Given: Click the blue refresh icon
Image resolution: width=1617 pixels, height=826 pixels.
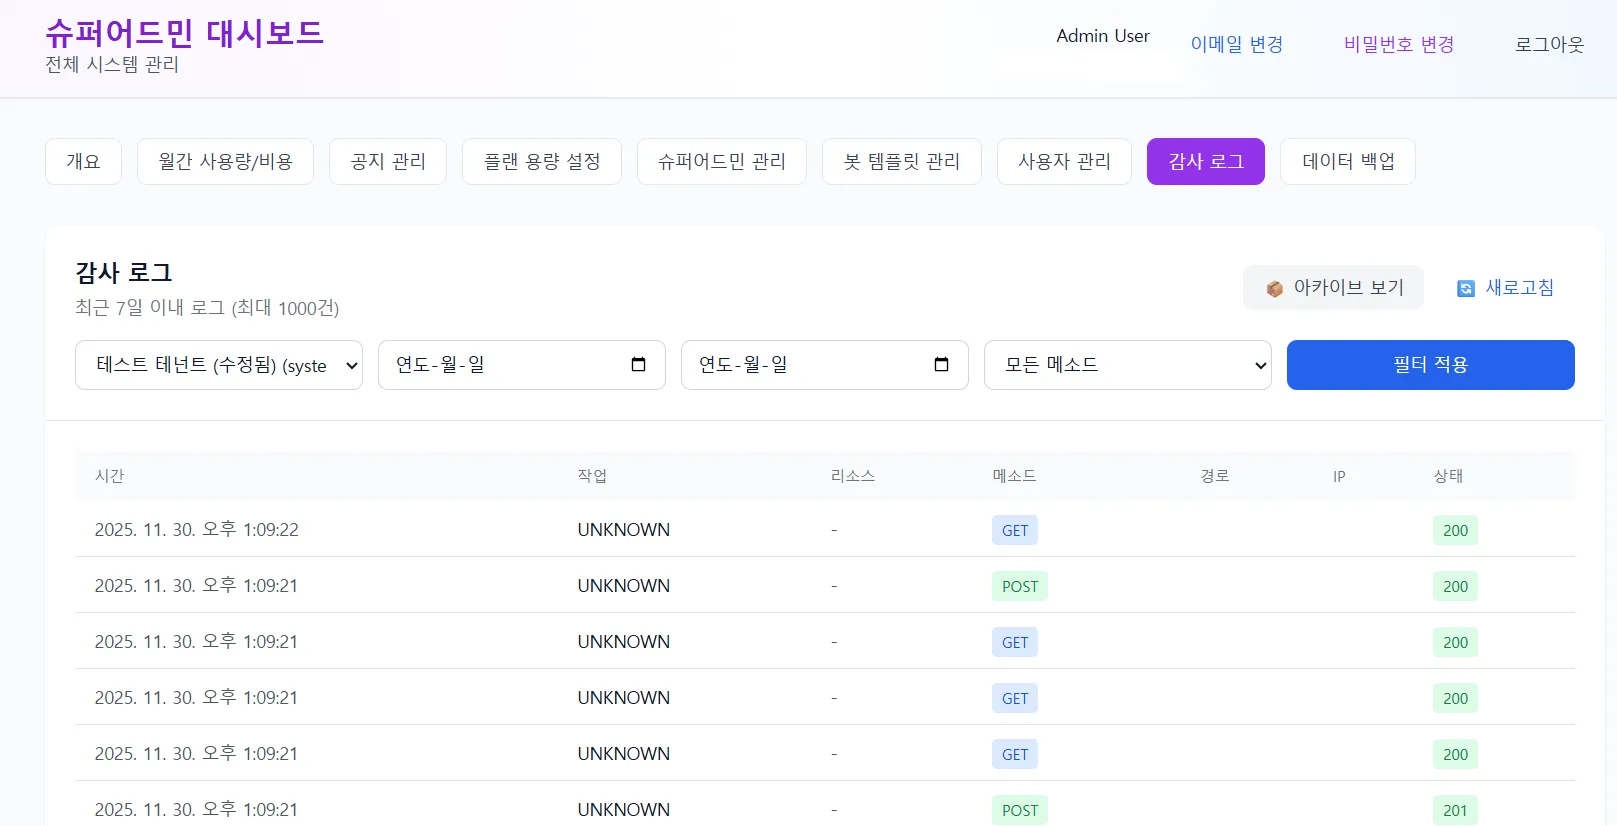Looking at the screenshot, I should [x=1466, y=289].
